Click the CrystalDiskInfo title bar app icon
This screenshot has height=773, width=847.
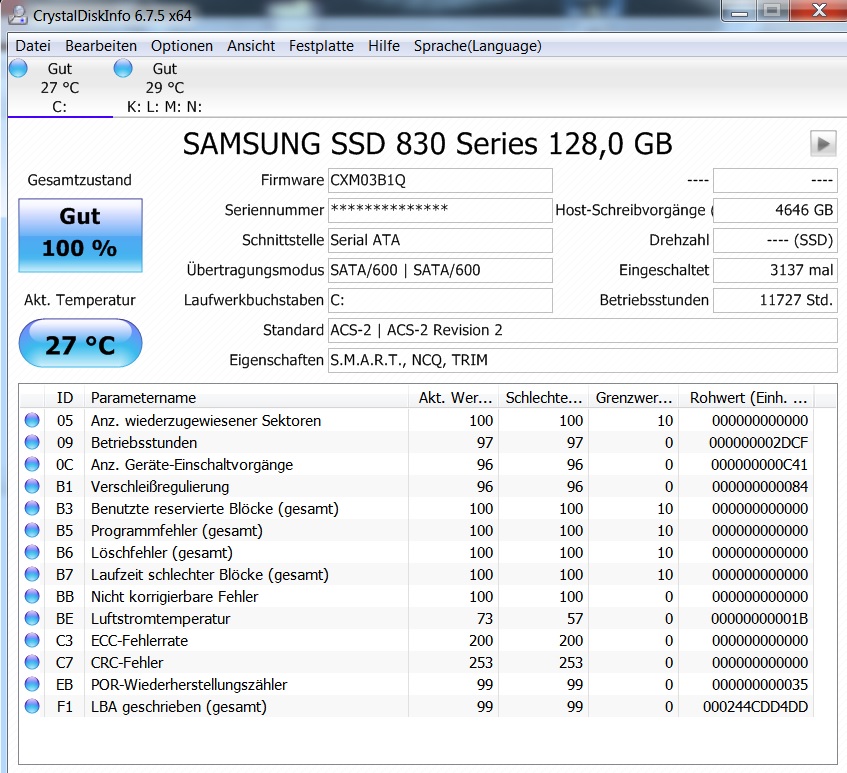pyautogui.click(x=18, y=15)
